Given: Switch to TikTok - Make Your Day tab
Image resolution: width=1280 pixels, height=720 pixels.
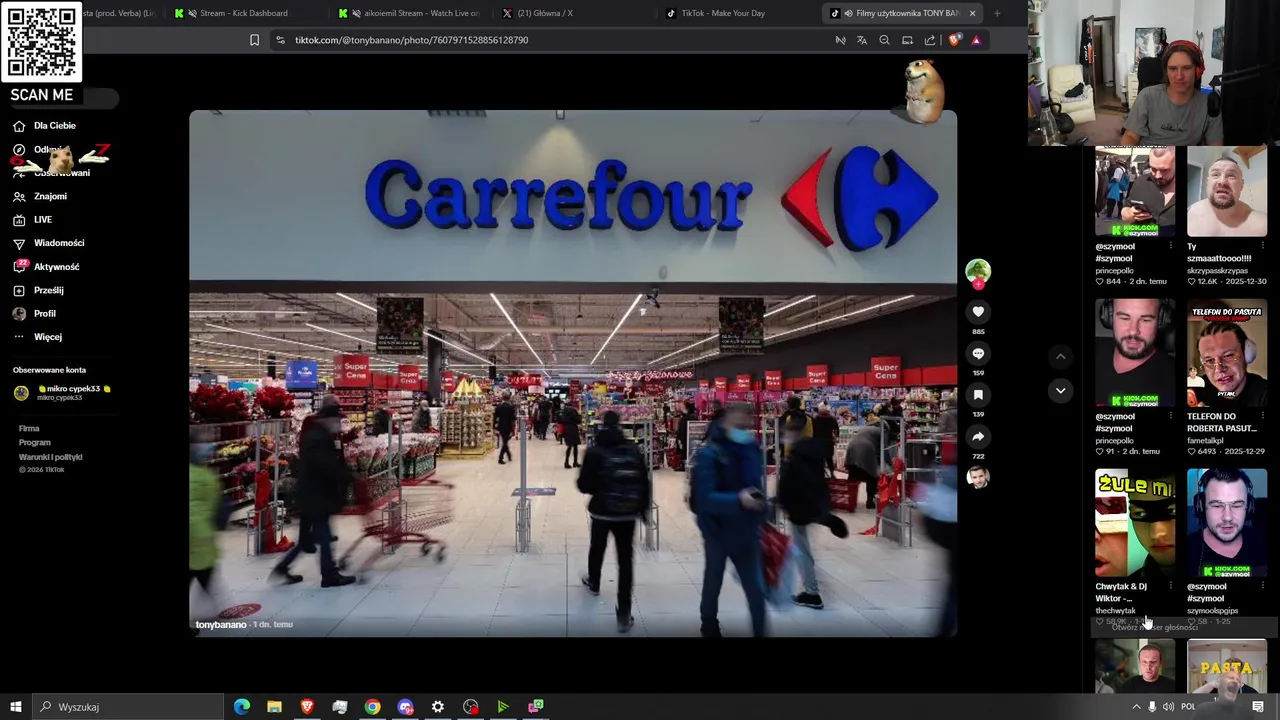Looking at the screenshot, I should (738, 13).
